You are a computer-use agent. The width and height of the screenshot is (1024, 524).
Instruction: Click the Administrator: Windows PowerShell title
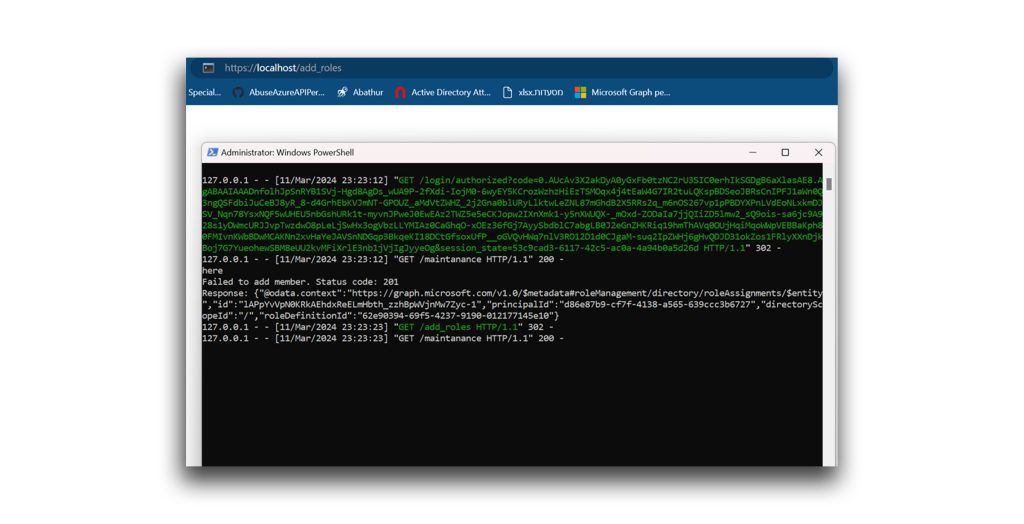pyautogui.click(x=287, y=152)
